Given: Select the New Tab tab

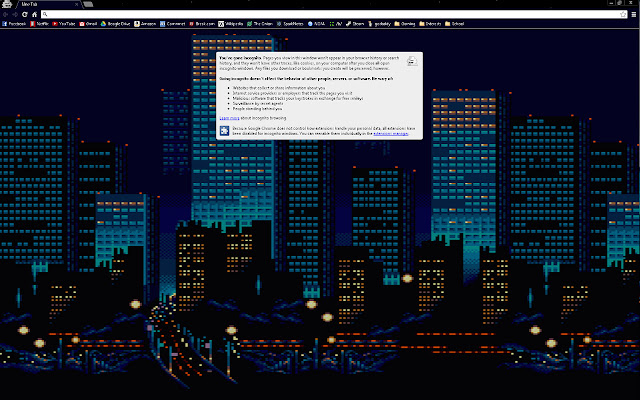Looking at the screenshot, I should coord(47,4).
